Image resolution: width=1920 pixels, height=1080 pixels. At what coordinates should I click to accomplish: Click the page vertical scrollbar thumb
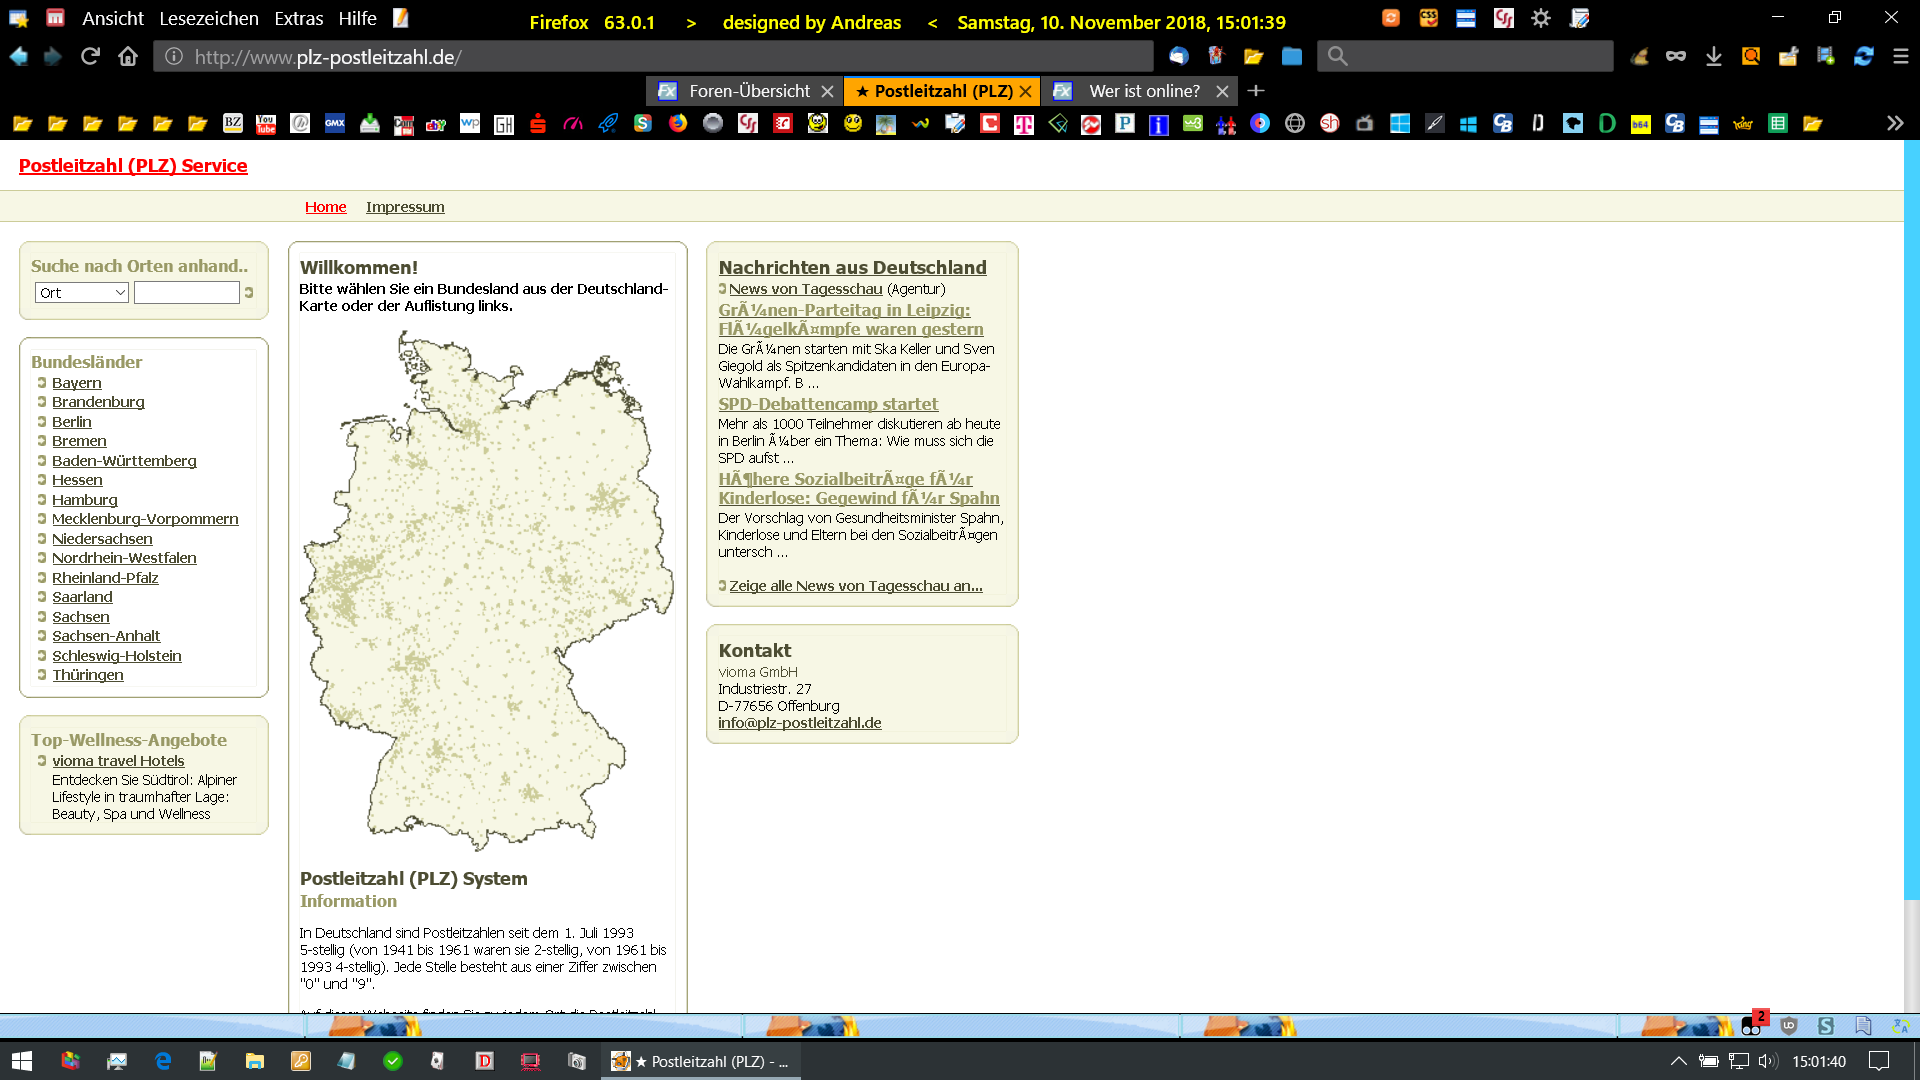point(1911,520)
